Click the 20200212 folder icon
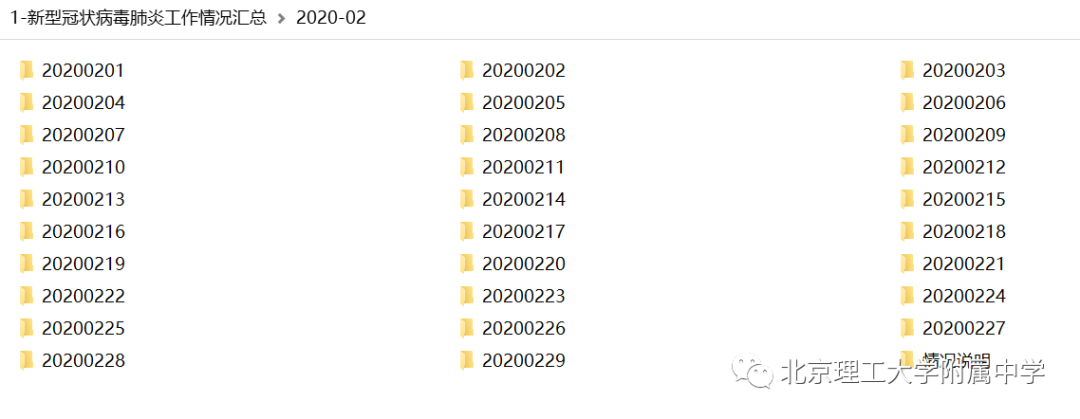This screenshot has width=1080, height=419. [x=907, y=167]
